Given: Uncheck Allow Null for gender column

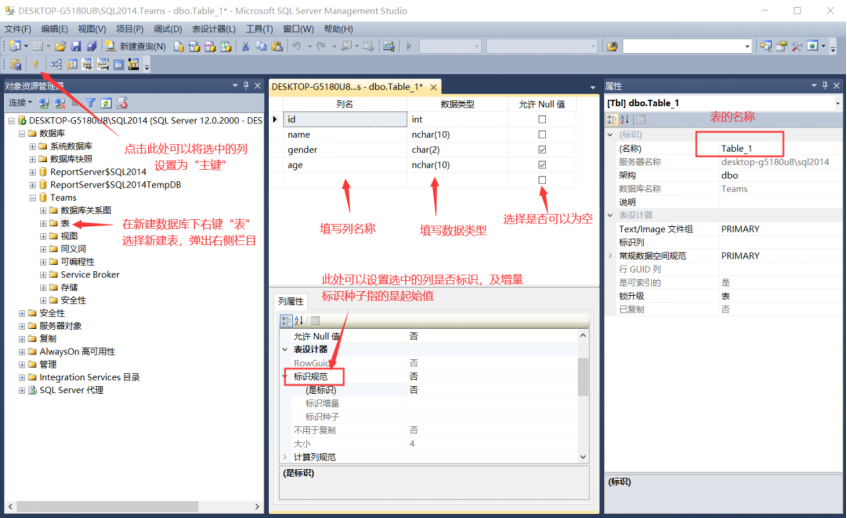Looking at the screenshot, I should pyautogui.click(x=542, y=149).
